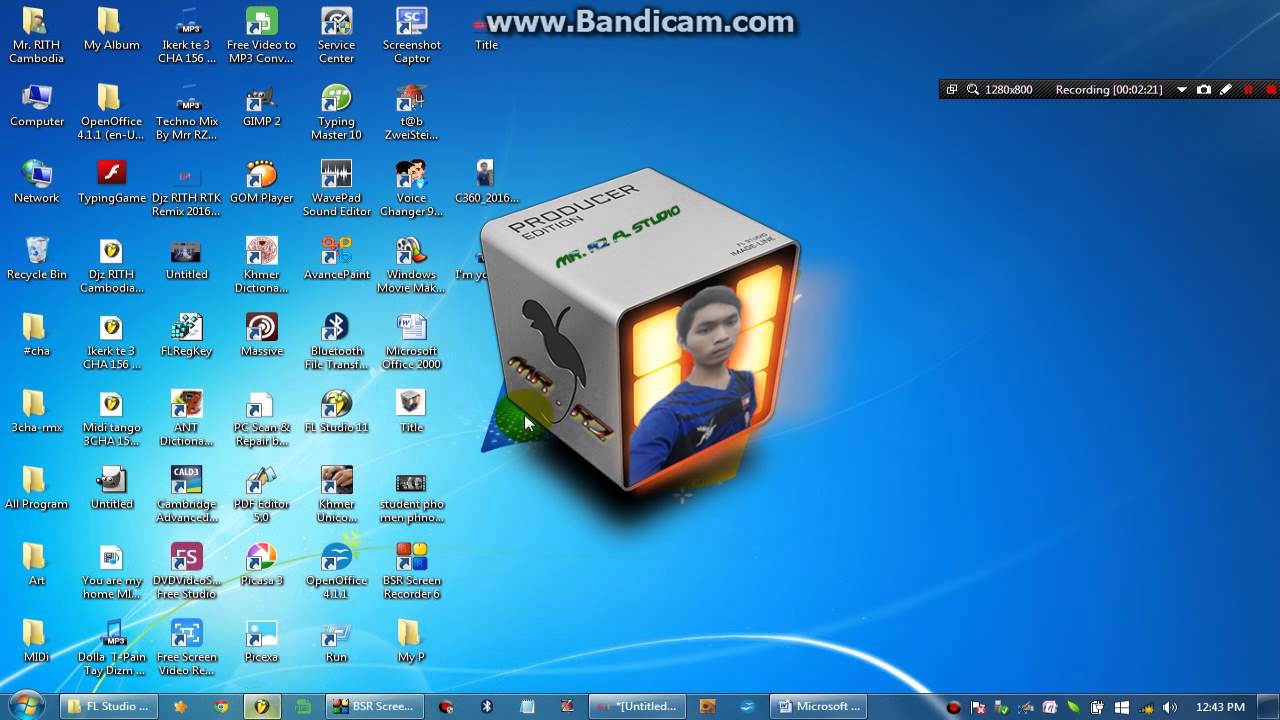Select the Cambridge Advanced dictionary icon

click(186, 495)
